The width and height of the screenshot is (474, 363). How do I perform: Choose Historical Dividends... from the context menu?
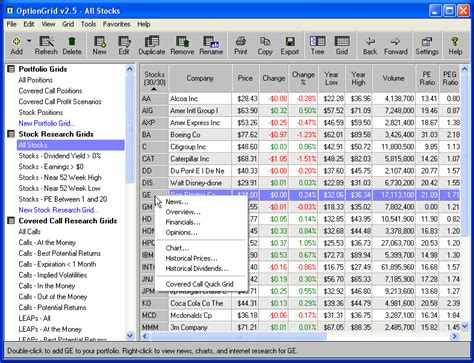click(201, 269)
